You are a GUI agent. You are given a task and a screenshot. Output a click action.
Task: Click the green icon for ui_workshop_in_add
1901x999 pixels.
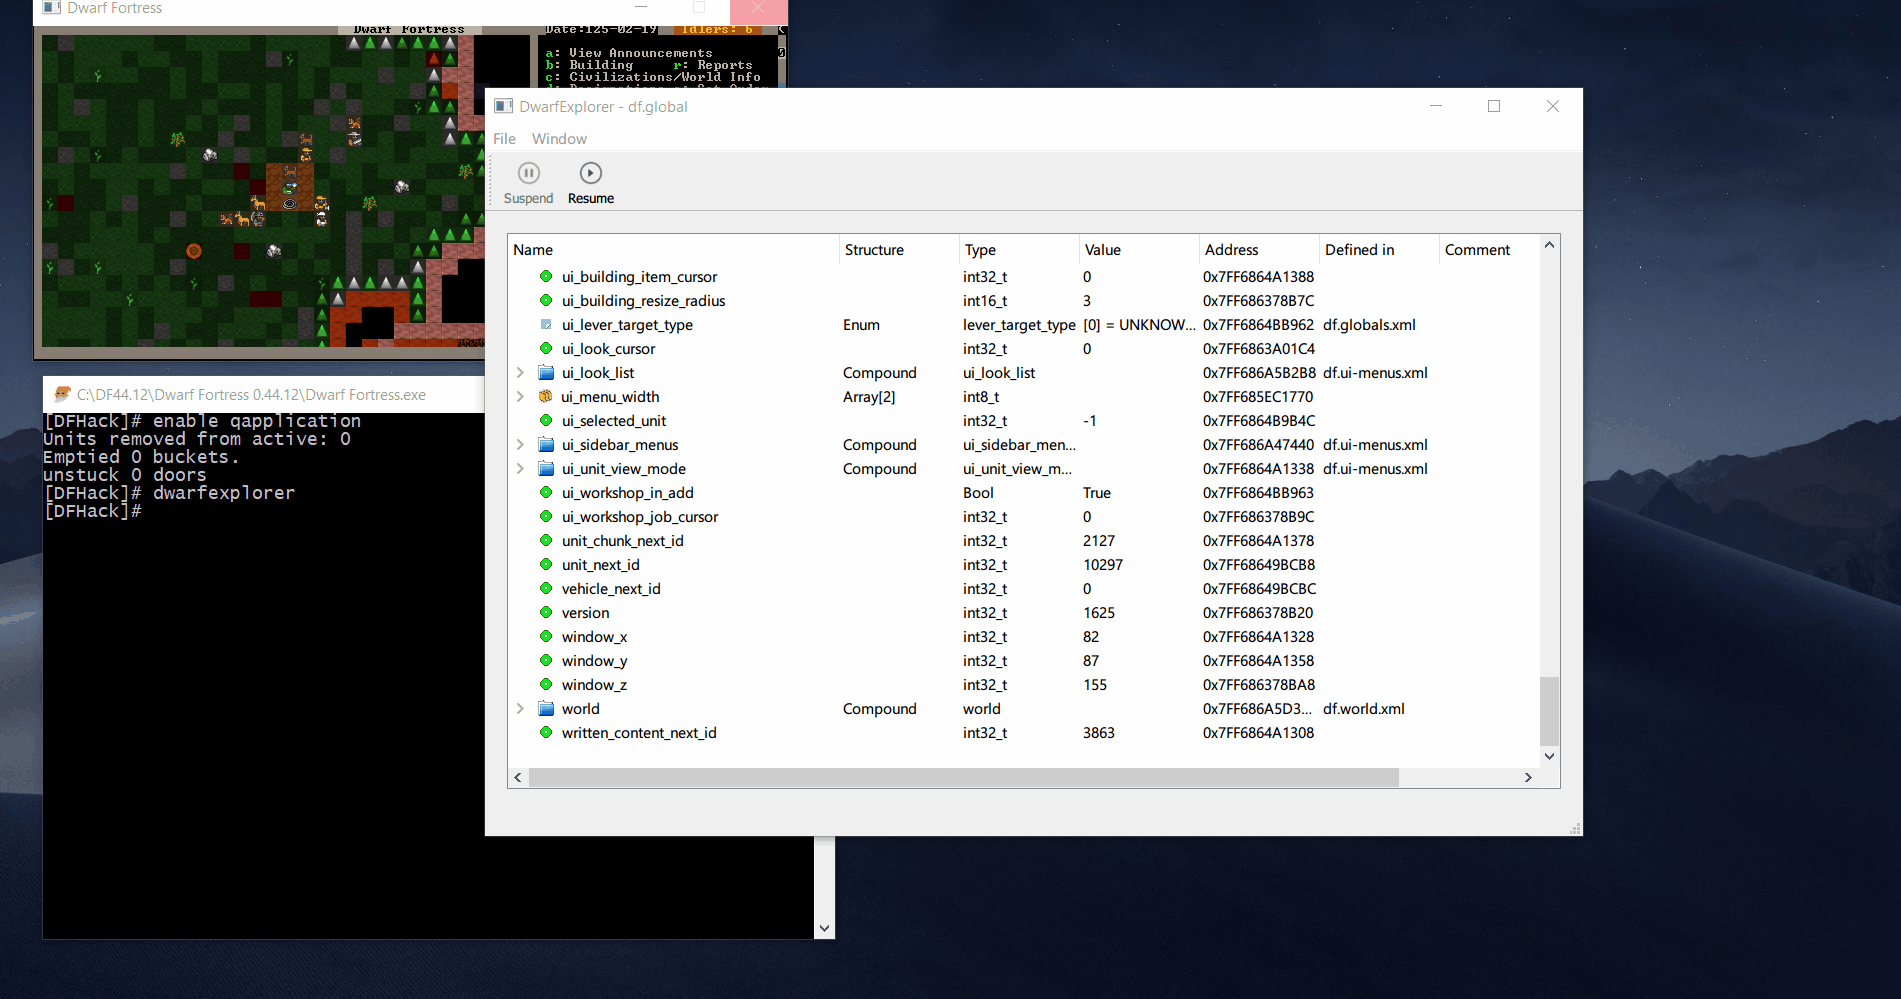(546, 492)
